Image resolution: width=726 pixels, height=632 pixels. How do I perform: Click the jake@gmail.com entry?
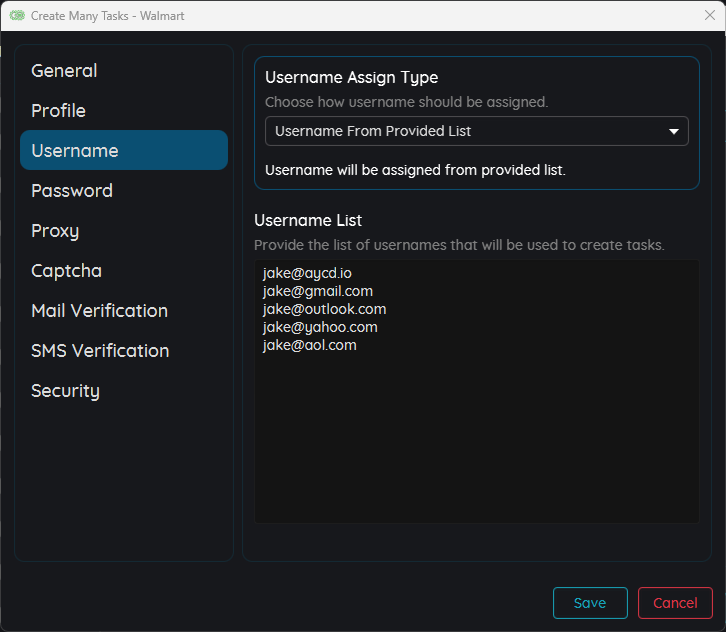pyautogui.click(x=317, y=291)
